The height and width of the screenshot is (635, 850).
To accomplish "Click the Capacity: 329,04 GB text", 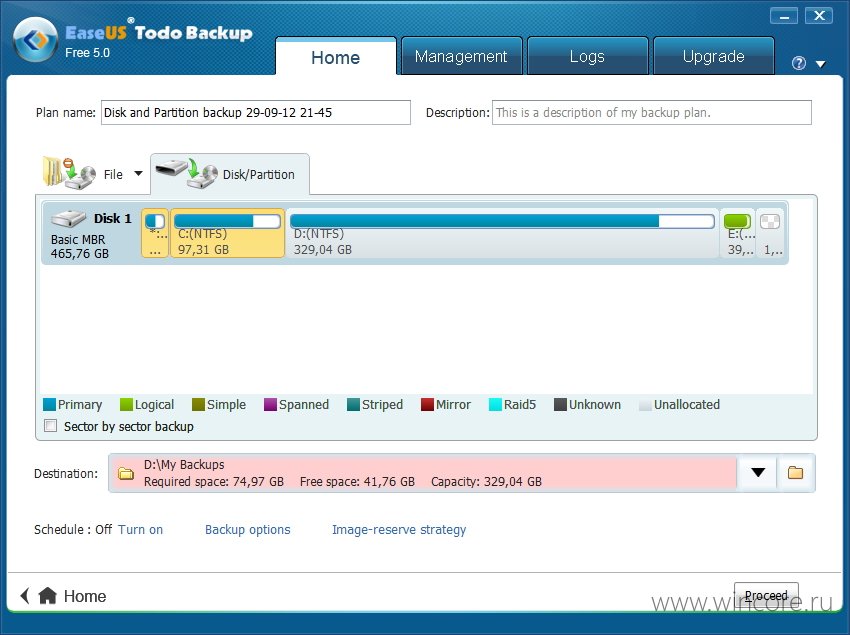I will pos(486,482).
